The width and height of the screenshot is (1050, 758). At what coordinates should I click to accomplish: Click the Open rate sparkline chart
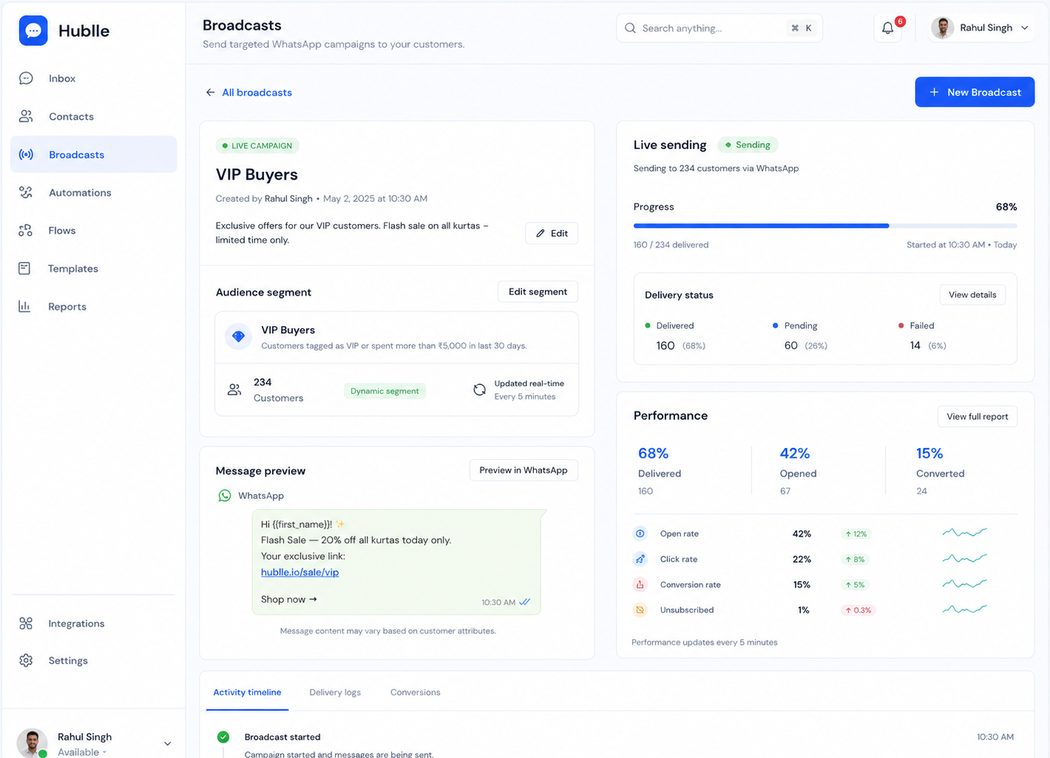[964, 533]
